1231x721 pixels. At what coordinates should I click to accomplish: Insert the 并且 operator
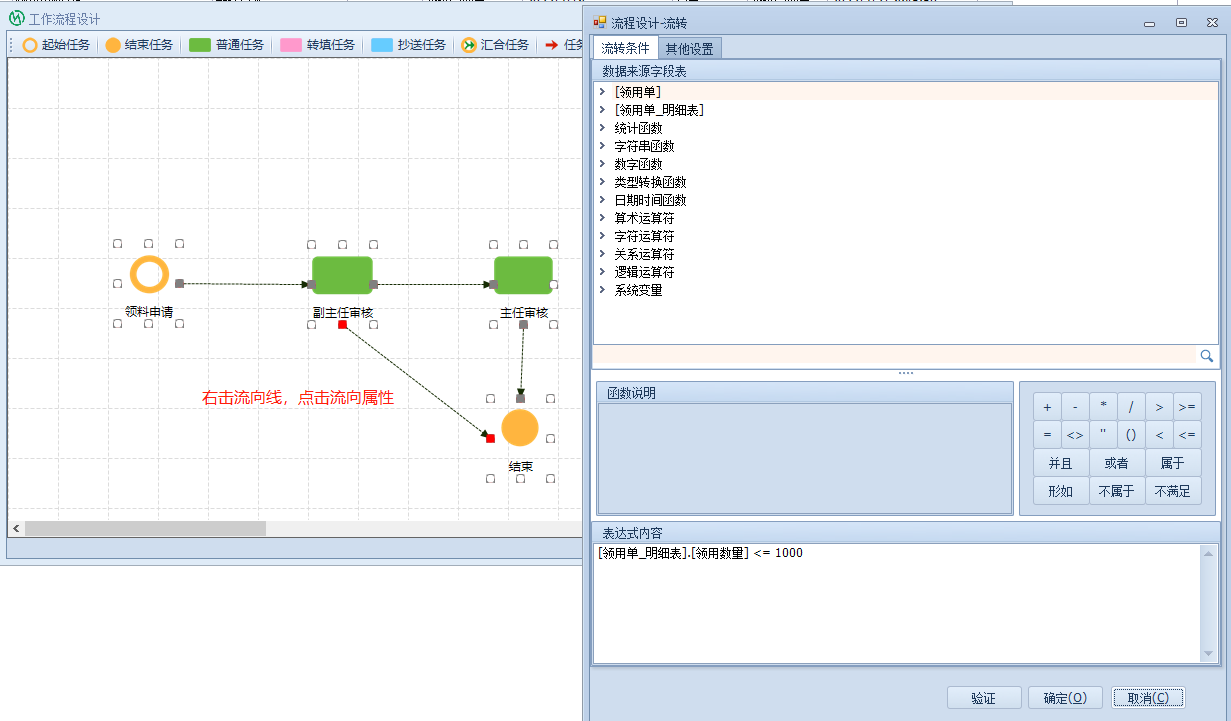tap(1060, 463)
